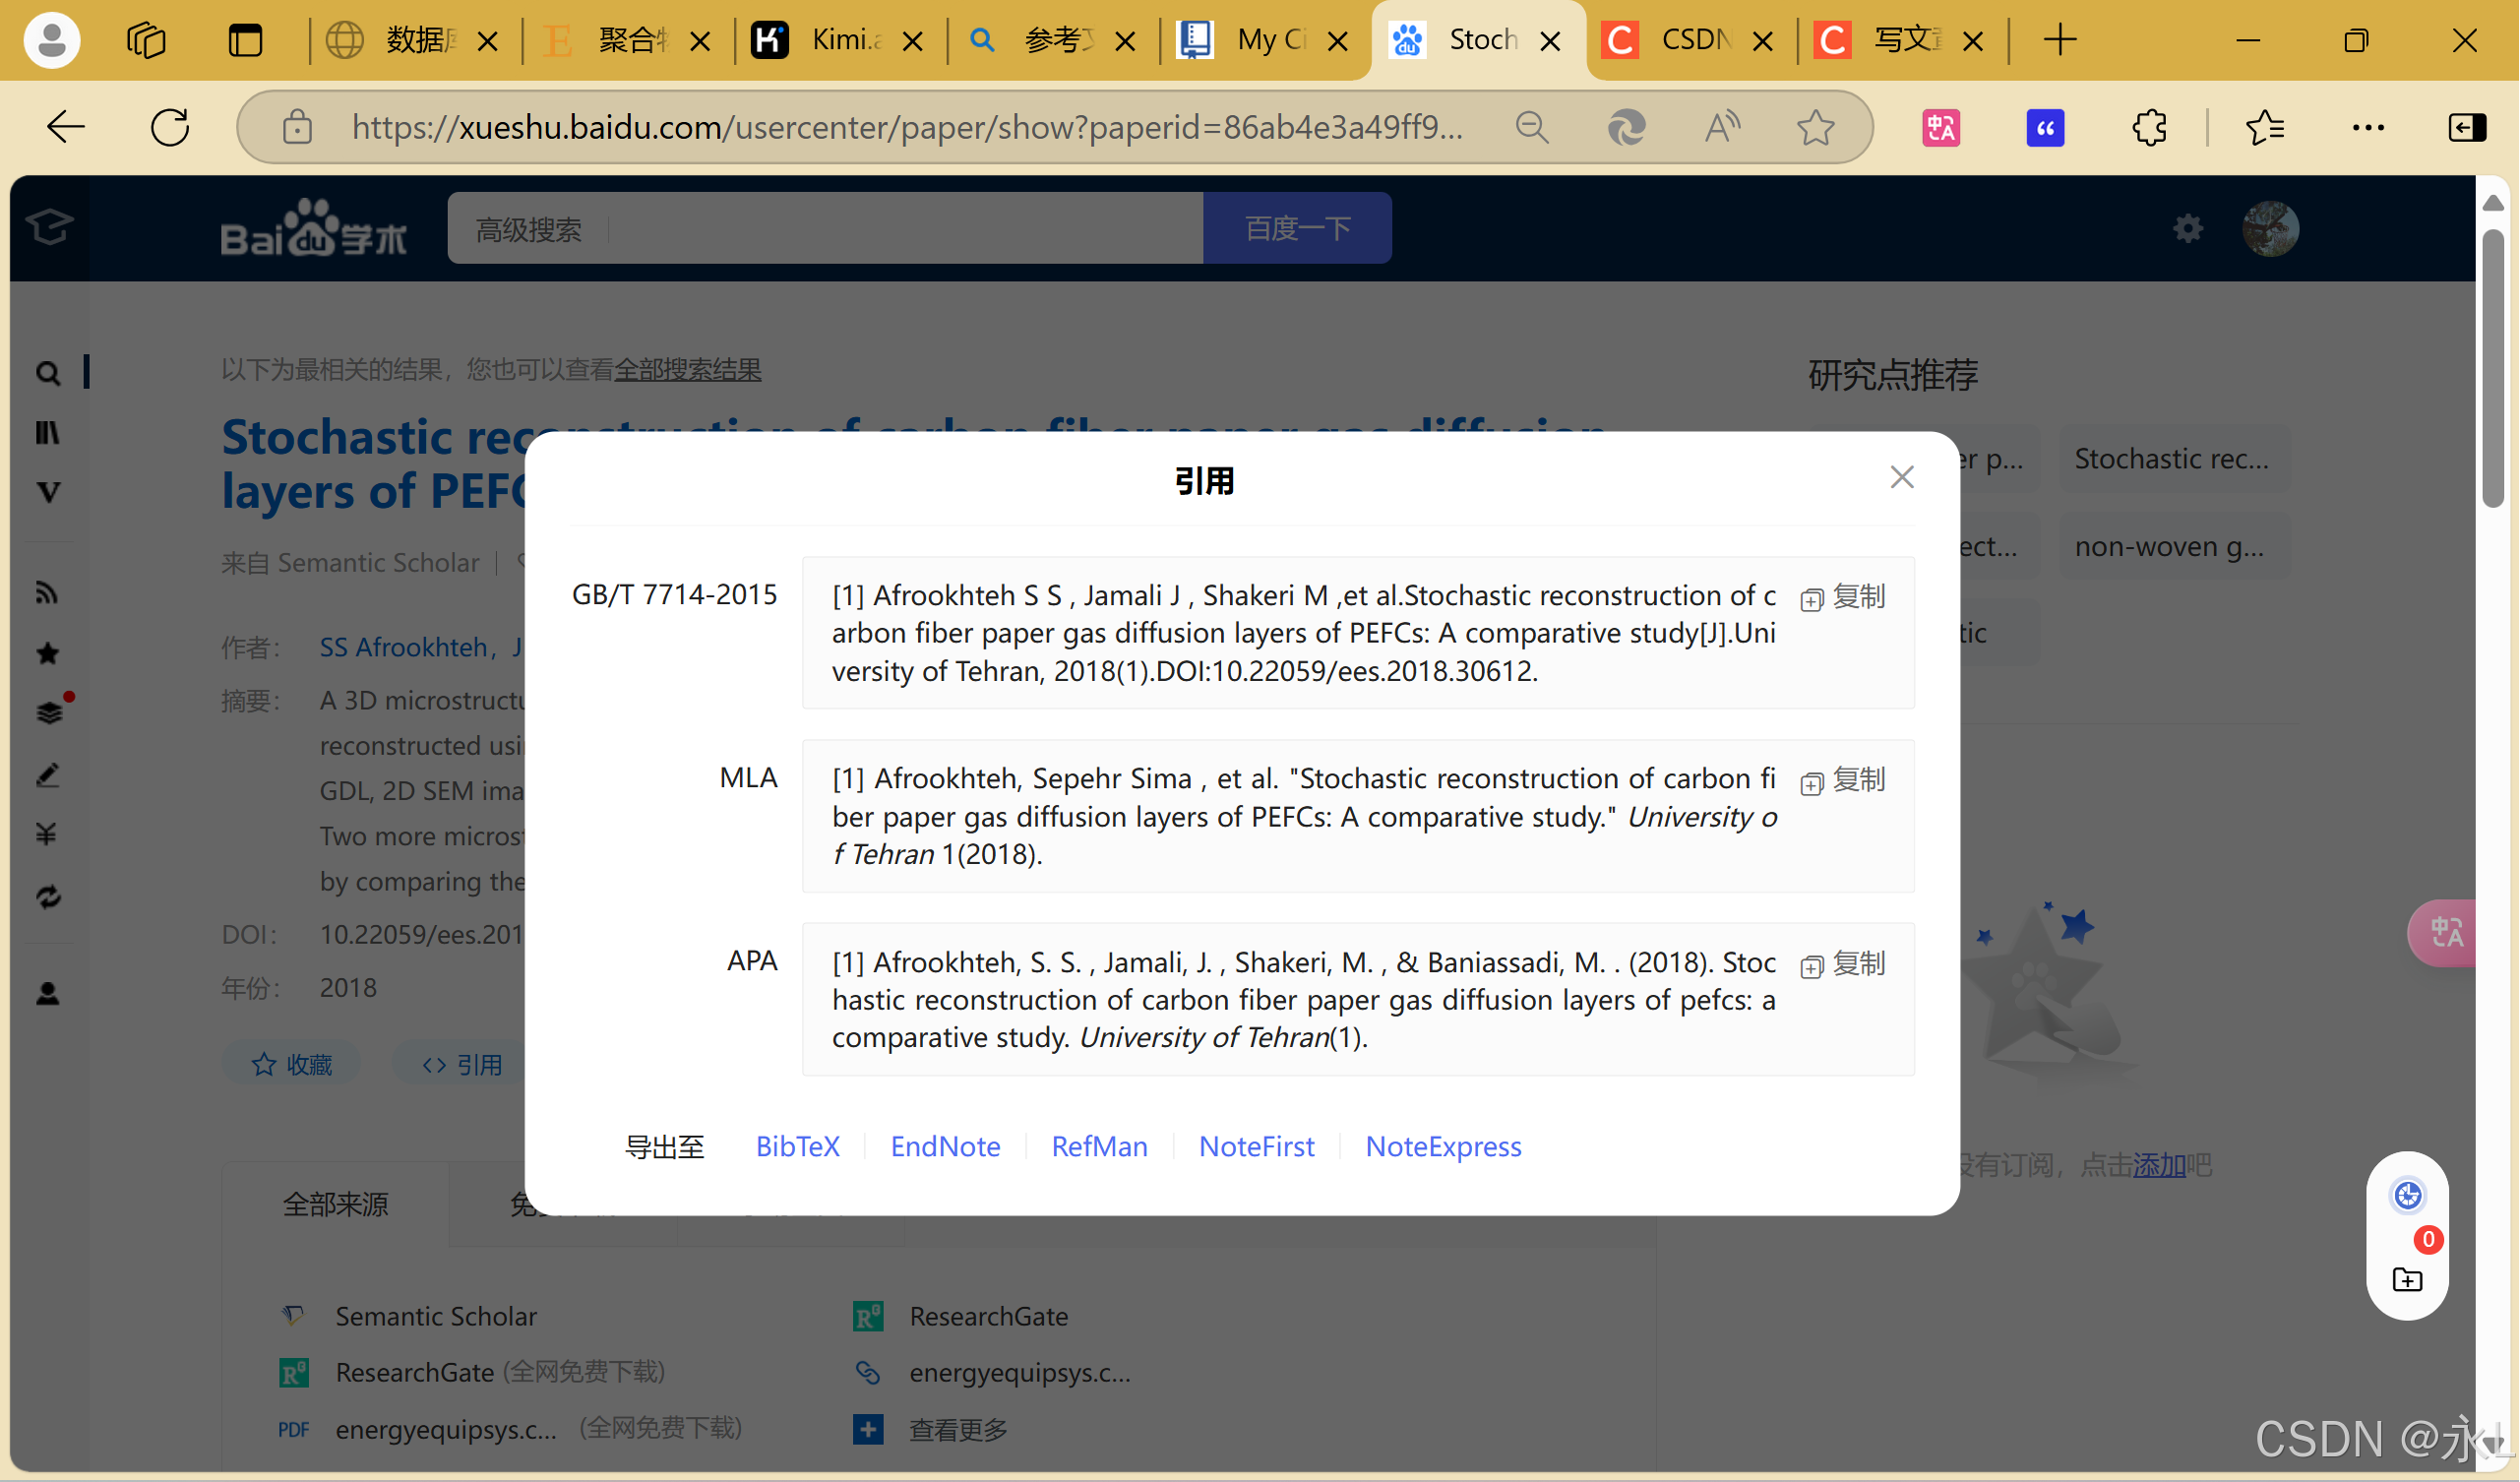Open the browser settings ellipsis menu
The width and height of the screenshot is (2520, 1482).
click(2367, 127)
